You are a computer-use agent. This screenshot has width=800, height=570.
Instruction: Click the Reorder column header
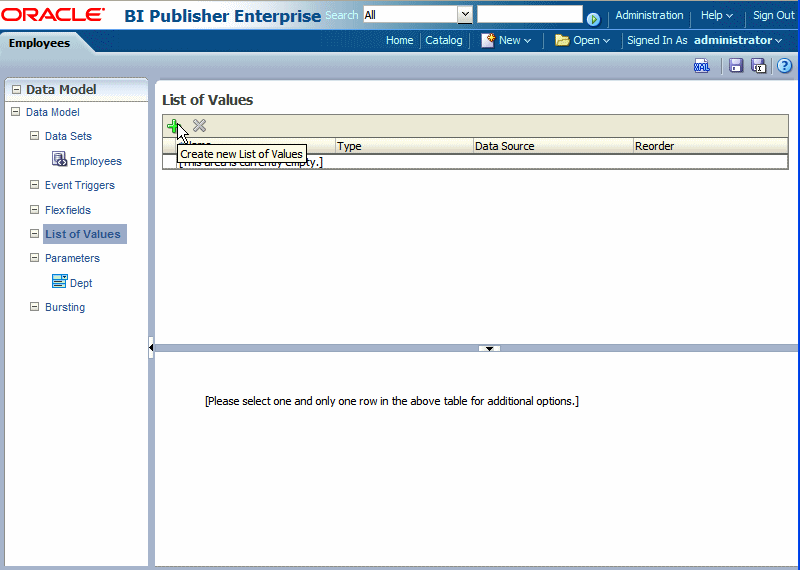(711, 146)
